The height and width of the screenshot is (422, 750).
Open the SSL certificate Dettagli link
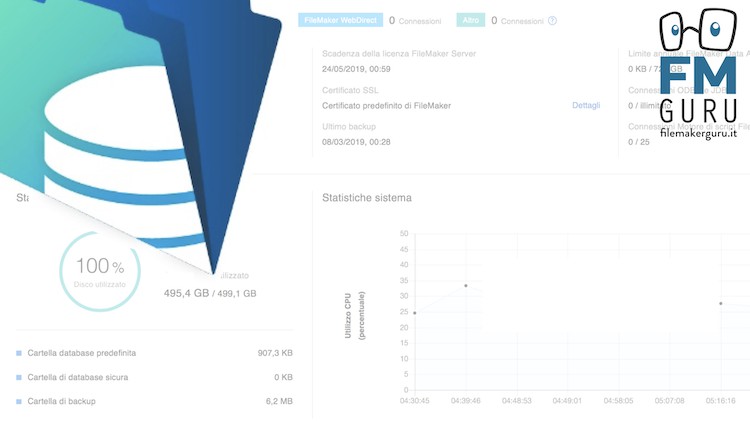pos(586,105)
